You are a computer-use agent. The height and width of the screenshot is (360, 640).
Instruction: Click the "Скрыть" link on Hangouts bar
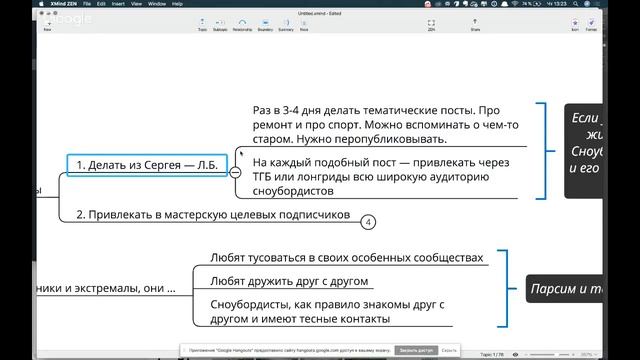[449, 350]
